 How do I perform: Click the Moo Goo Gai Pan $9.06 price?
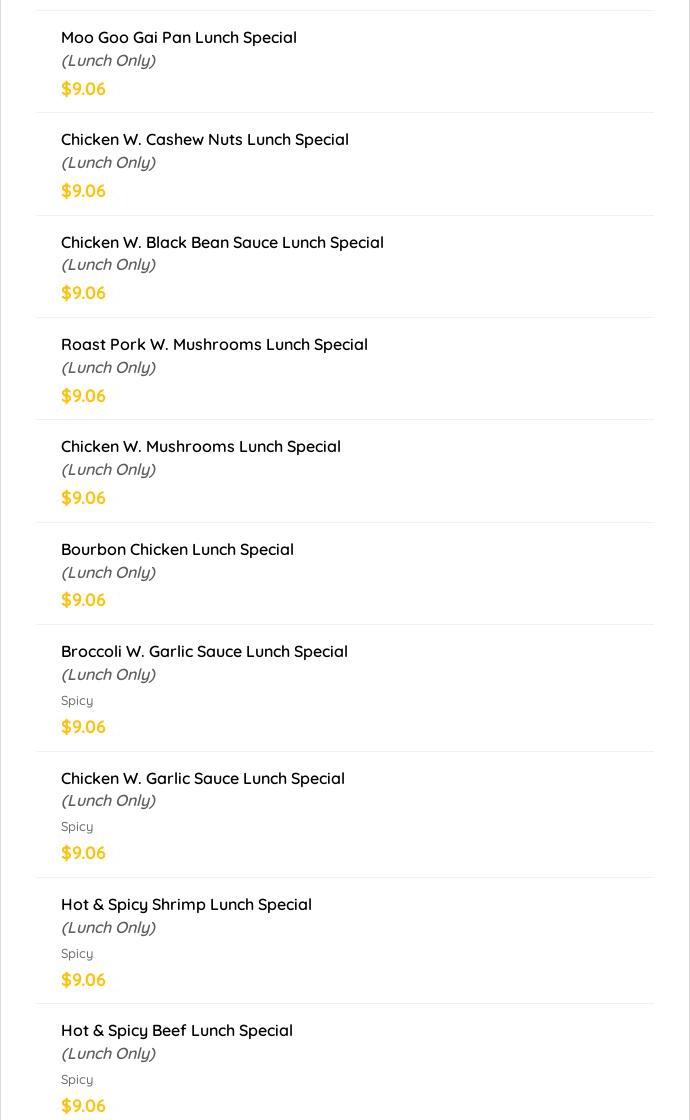point(84,89)
